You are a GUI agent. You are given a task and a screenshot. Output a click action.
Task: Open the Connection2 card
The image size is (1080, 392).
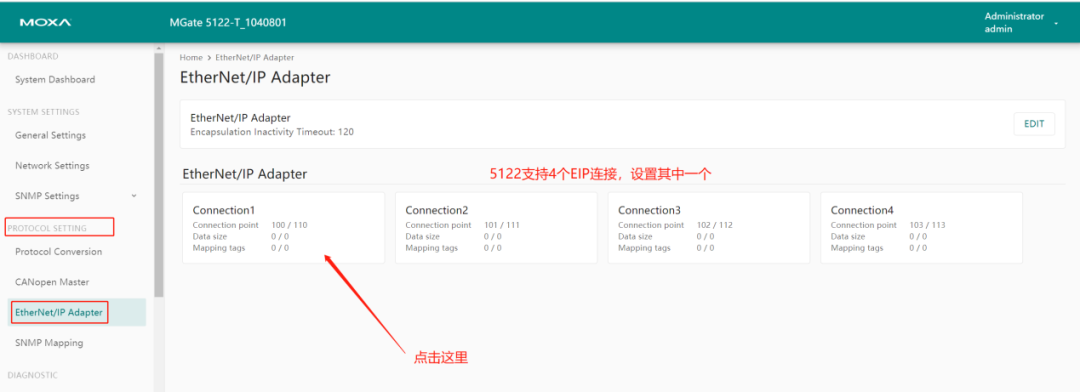point(496,228)
